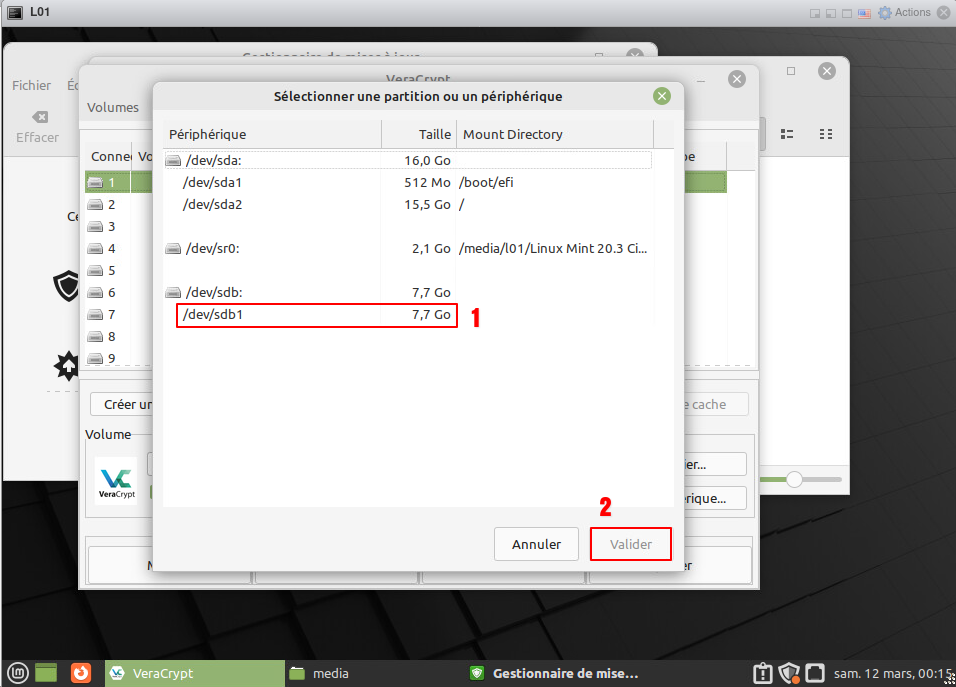Click the /dev/sr0 optical drive icon

click(x=173, y=249)
